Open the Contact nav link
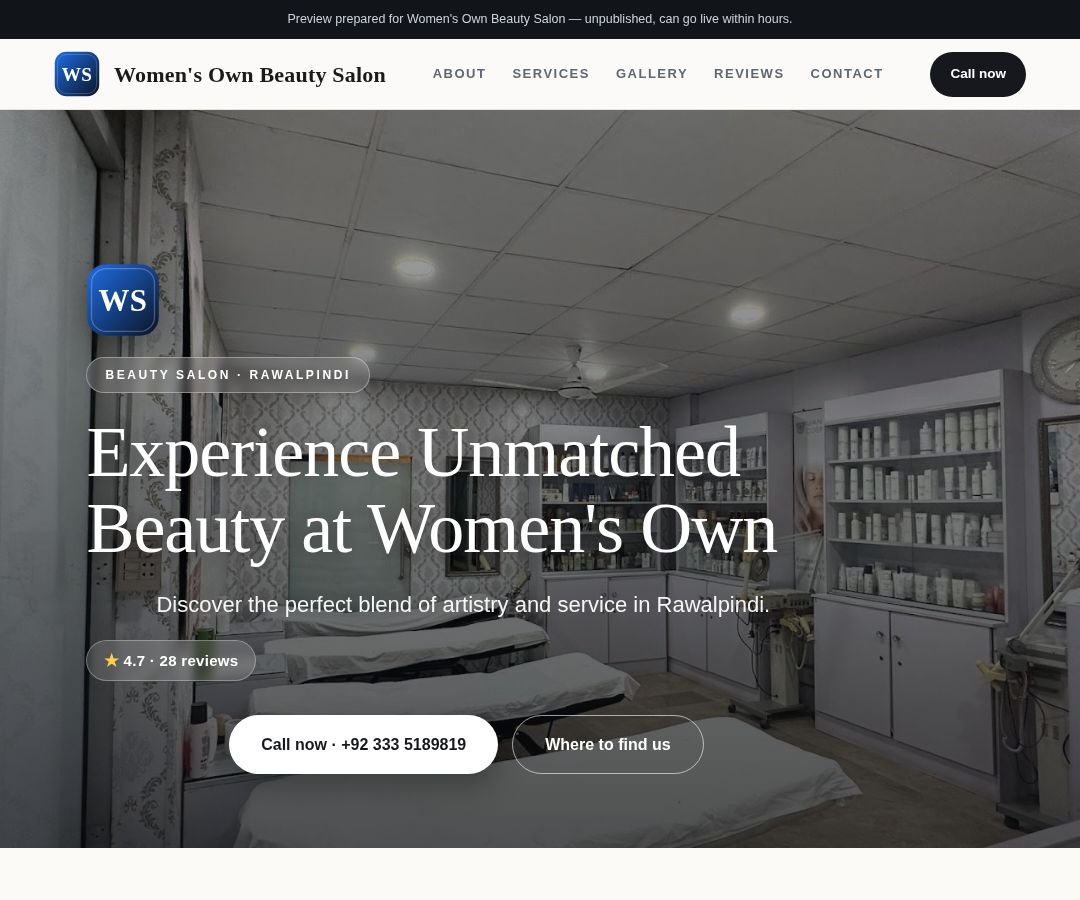Viewport: 1080px width, 900px height. coord(847,74)
